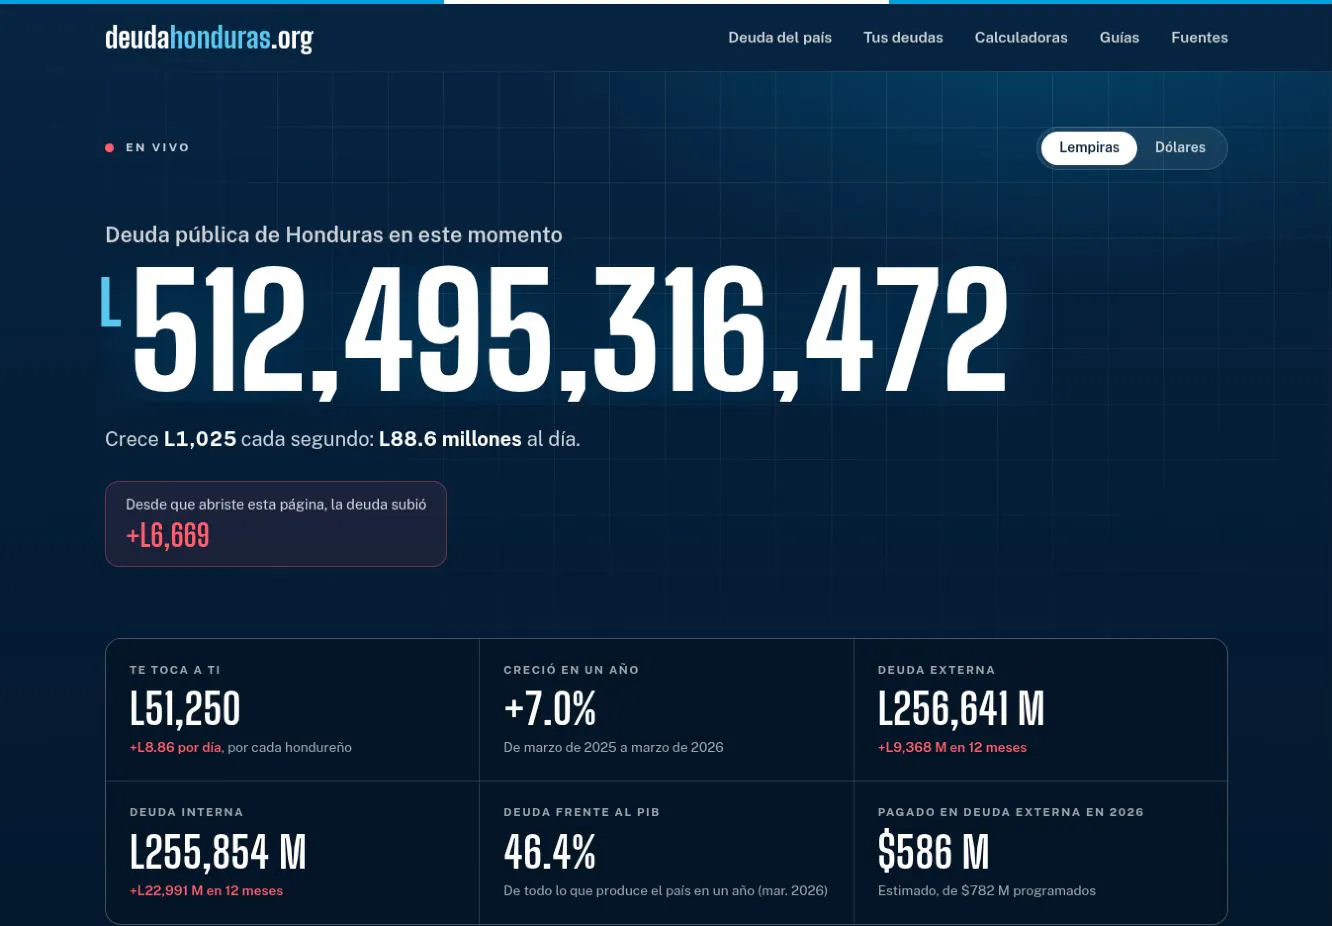Click the "TE TOCA A TI" label
Viewport: 1332px width, 926px height.
[175, 670]
